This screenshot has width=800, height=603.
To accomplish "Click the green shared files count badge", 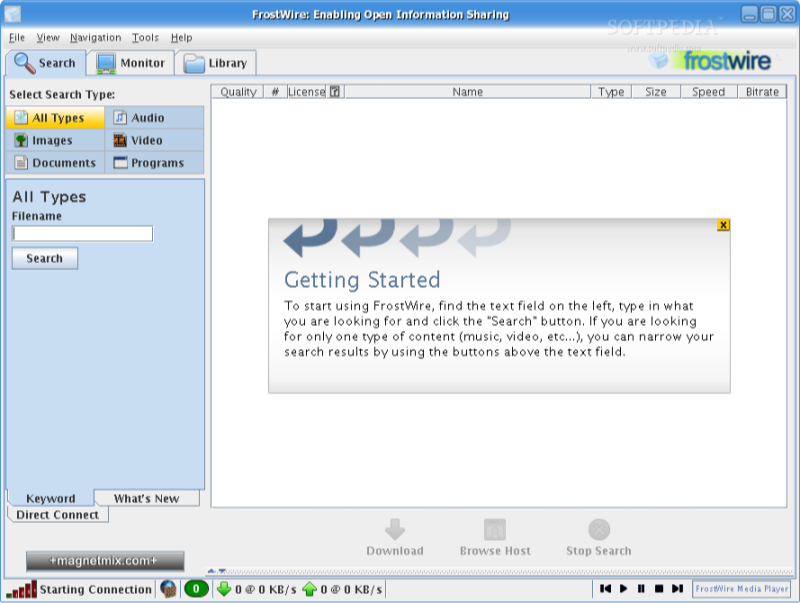I will [x=196, y=589].
